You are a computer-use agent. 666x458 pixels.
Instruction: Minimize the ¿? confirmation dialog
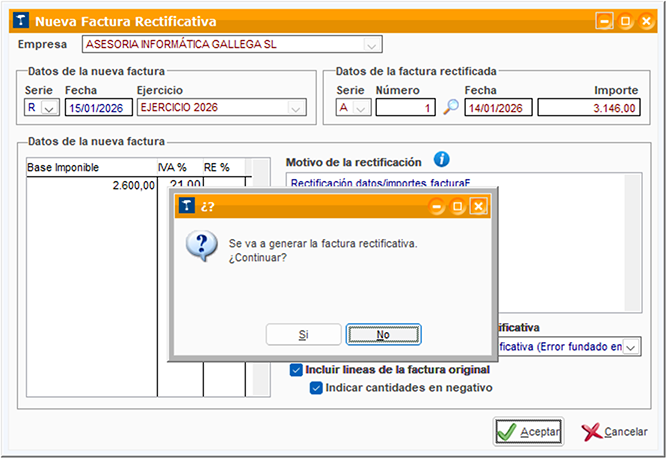coord(436,206)
